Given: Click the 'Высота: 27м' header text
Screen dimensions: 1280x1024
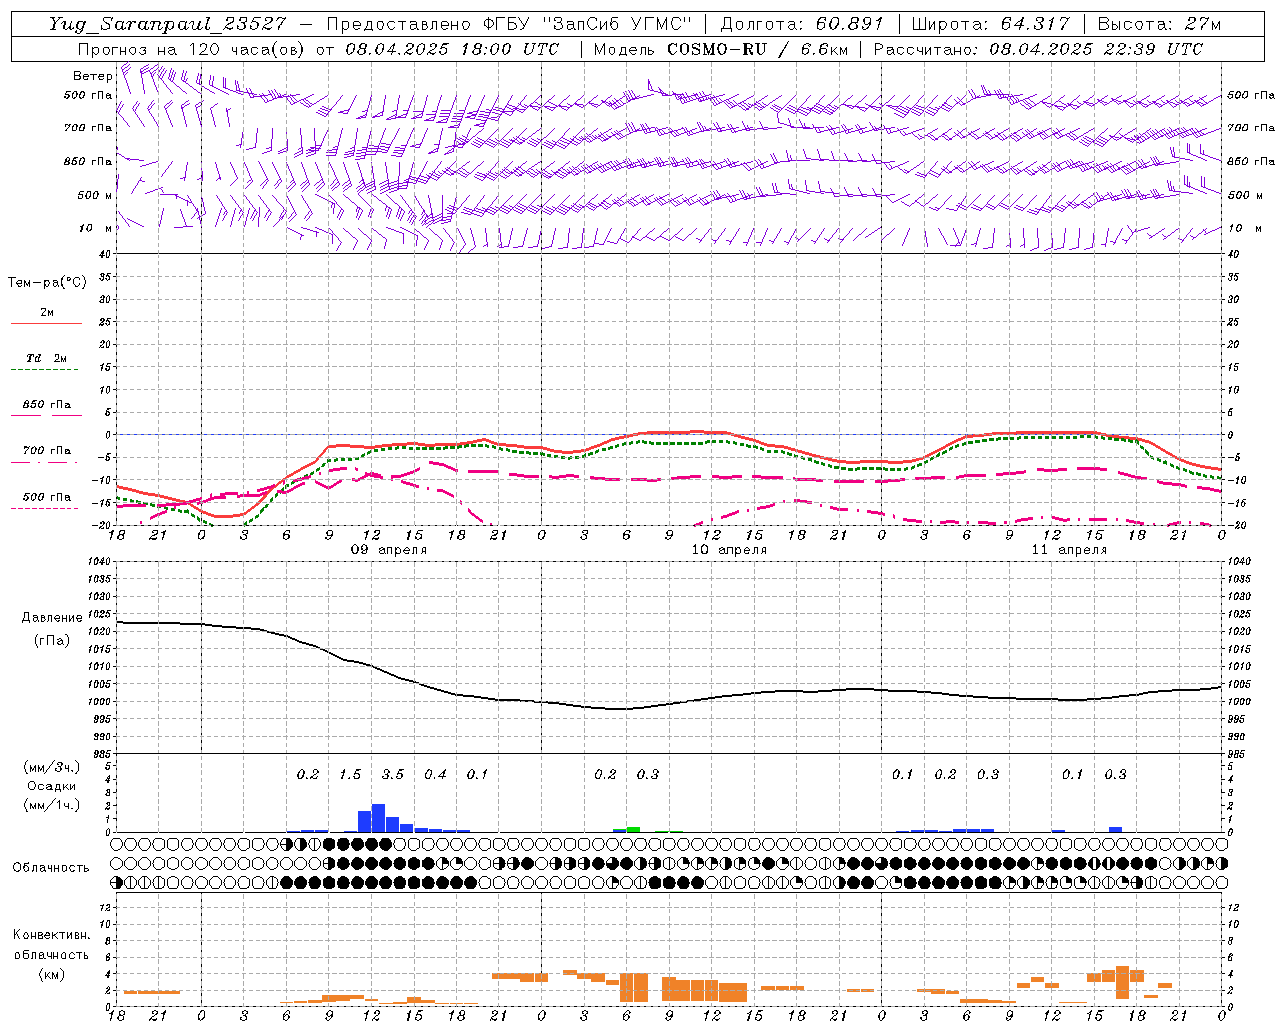Looking at the screenshot, I should (1159, 24).
